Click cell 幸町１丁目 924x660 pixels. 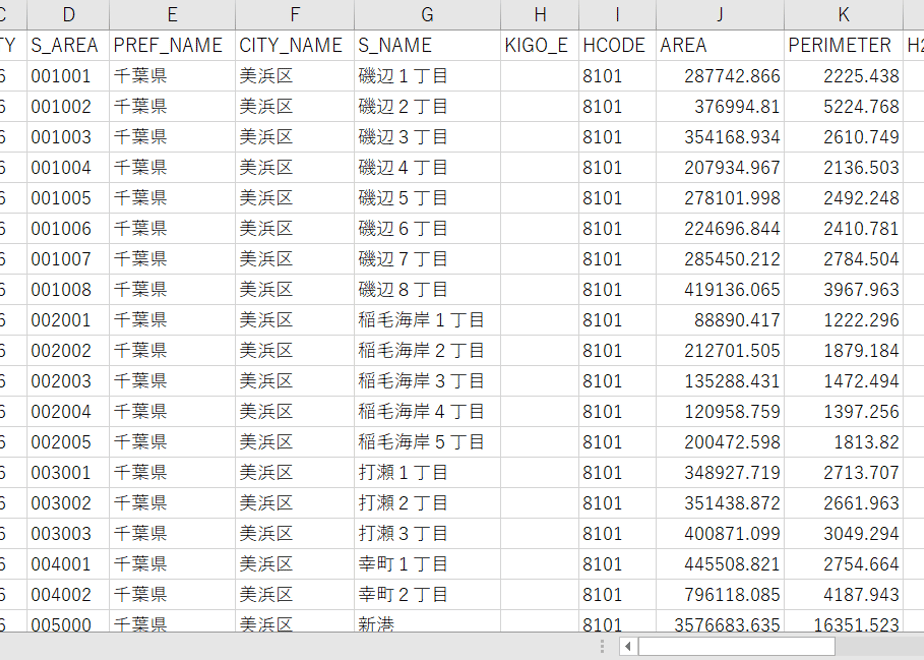tap(427, 564)
